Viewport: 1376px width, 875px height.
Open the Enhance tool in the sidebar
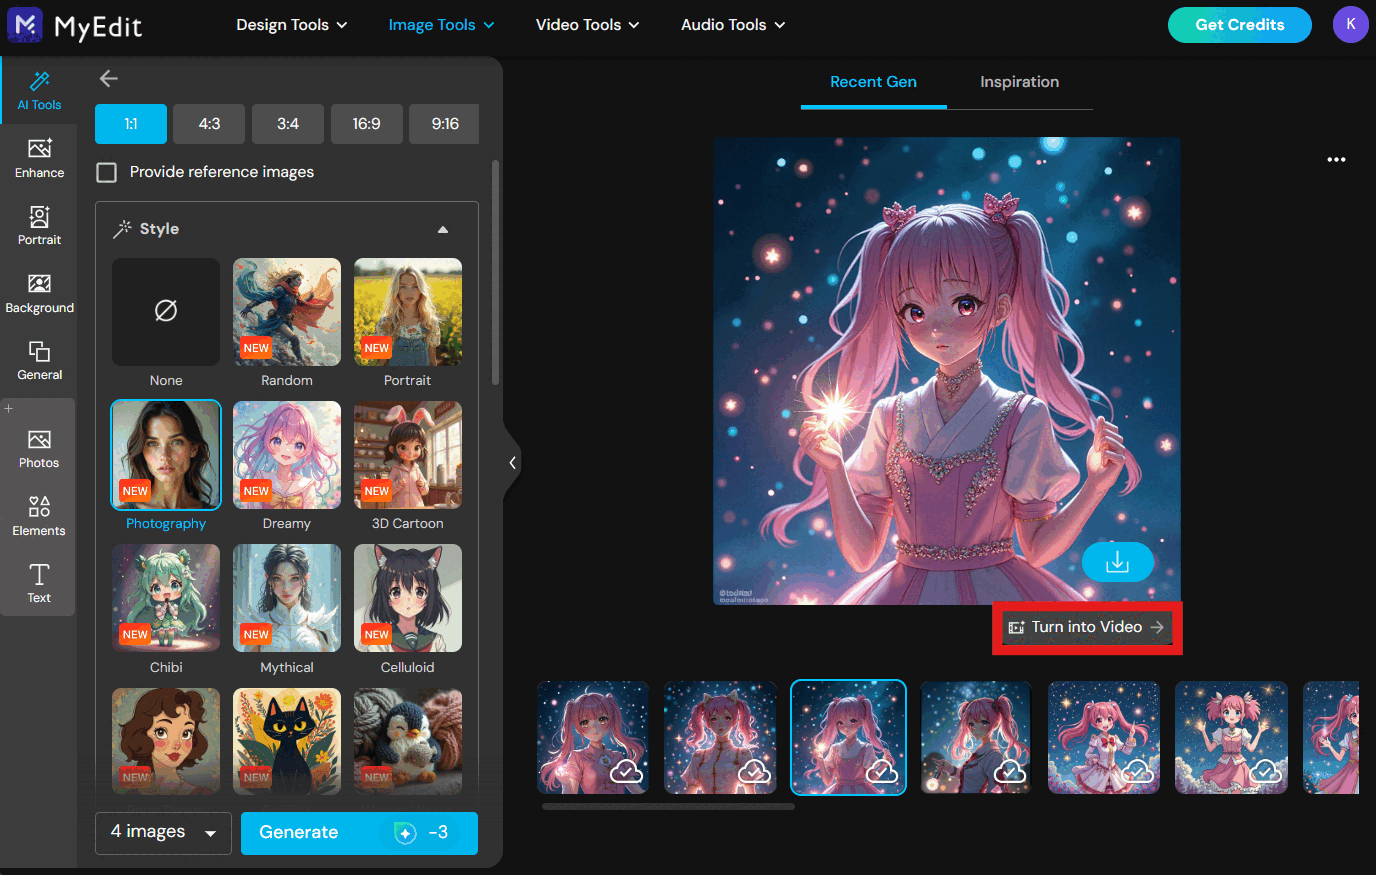point(39,158)
